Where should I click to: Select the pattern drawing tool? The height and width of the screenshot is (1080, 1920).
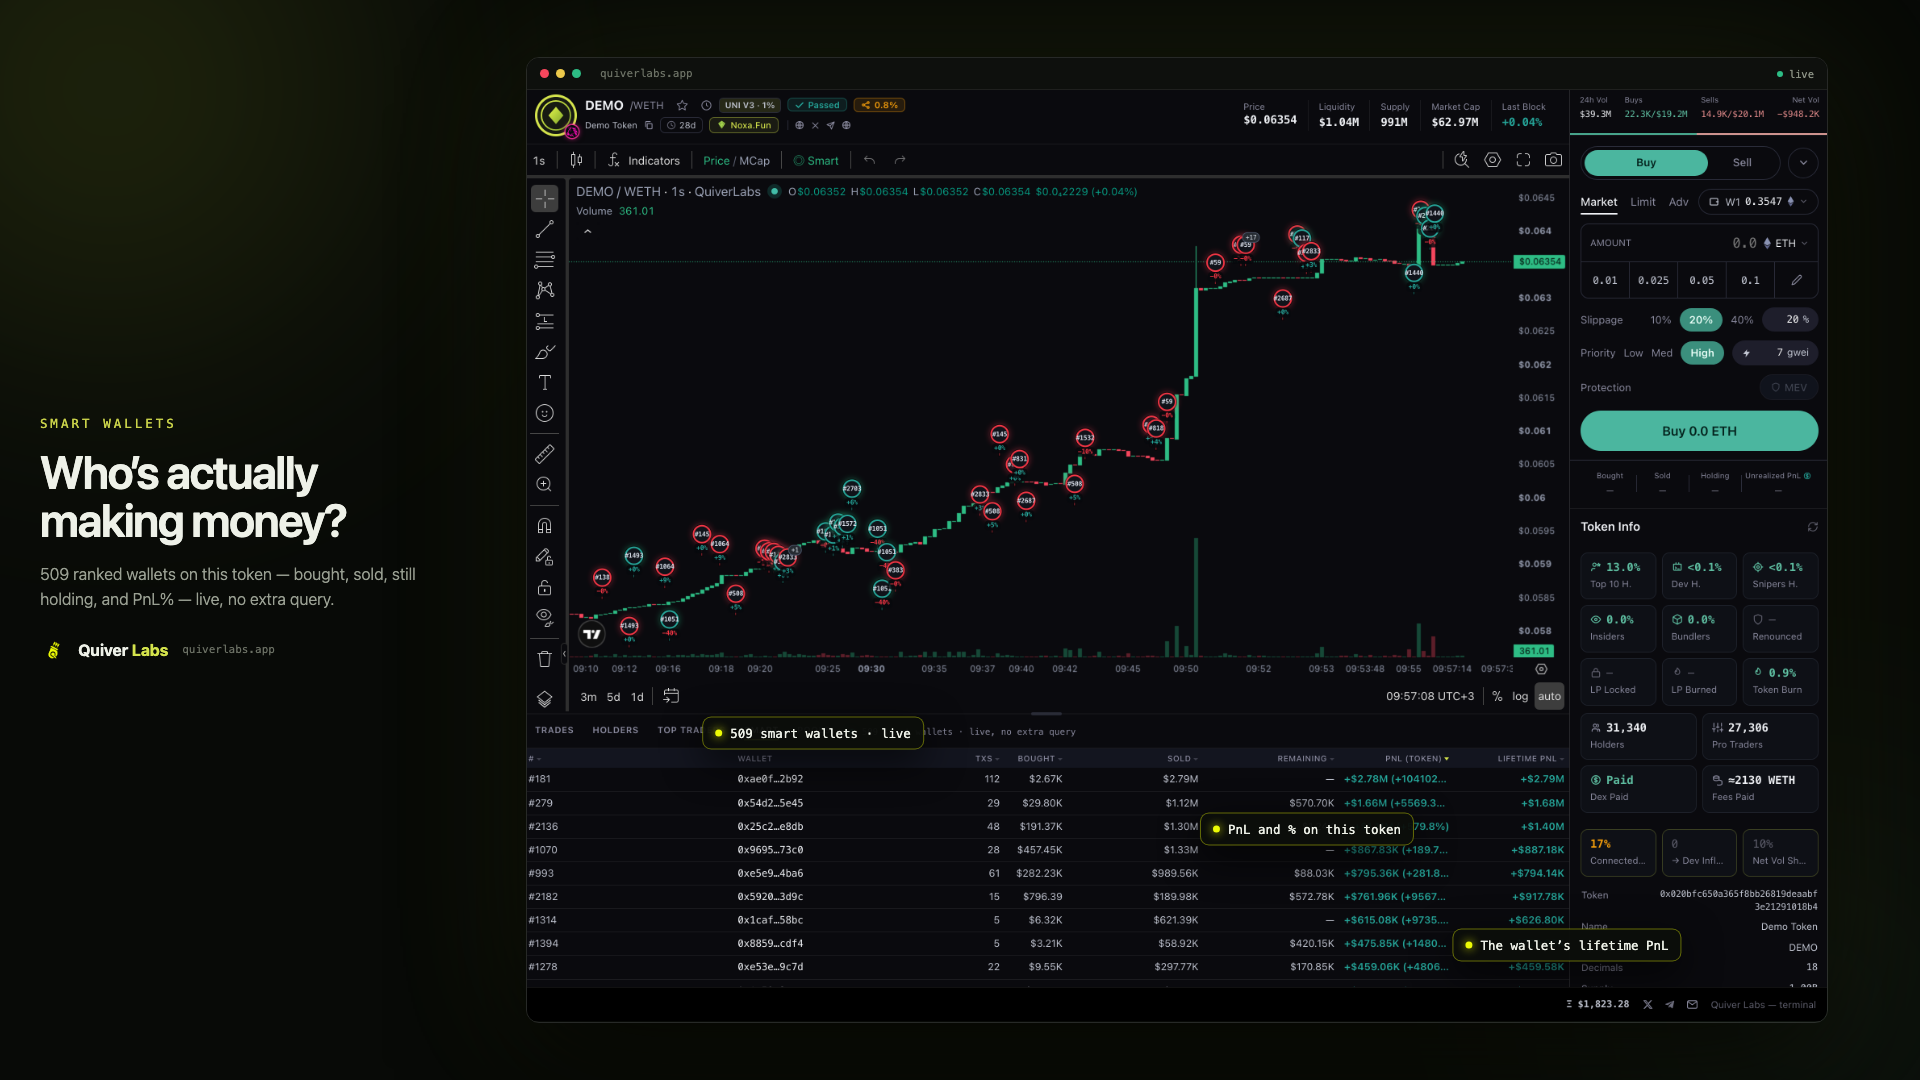[x=544, y=290]
